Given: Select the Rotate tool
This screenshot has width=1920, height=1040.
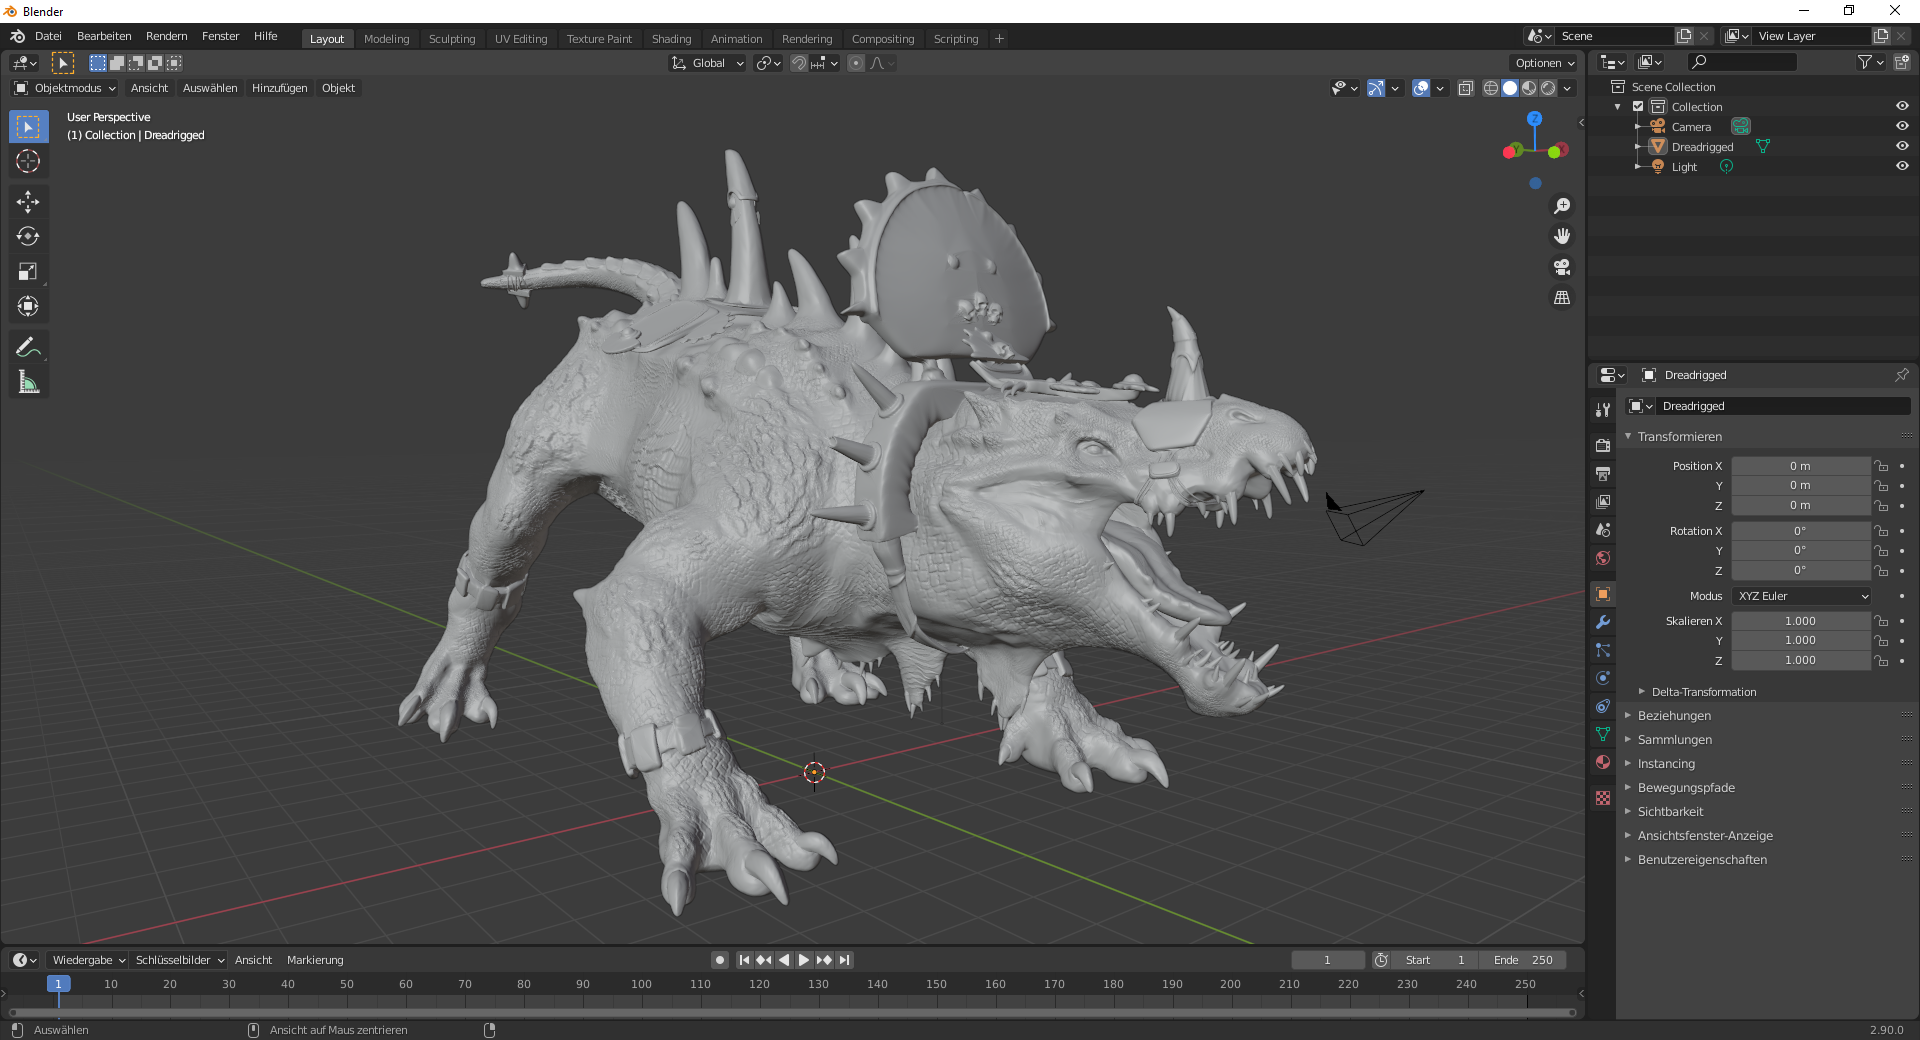Looking at the screenshot, I should tap(28, 237).
